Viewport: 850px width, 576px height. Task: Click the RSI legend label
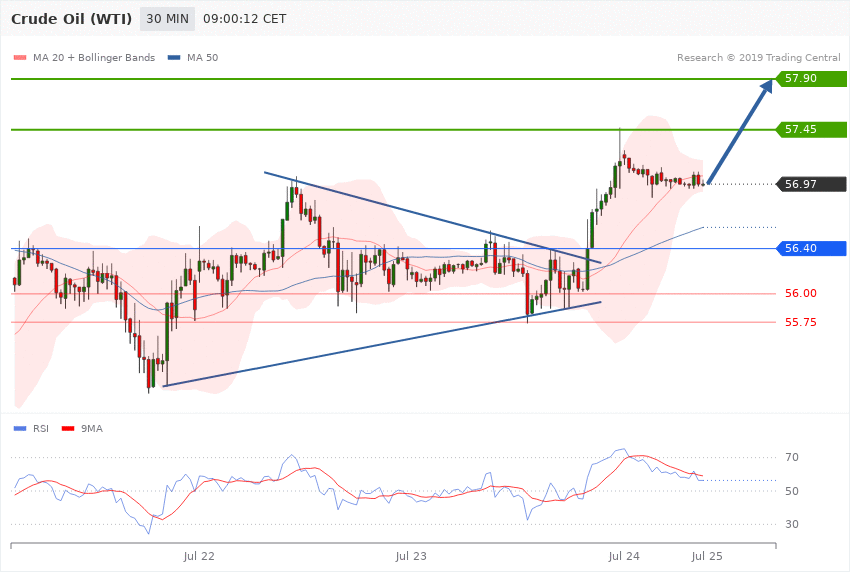coord(41,429)
